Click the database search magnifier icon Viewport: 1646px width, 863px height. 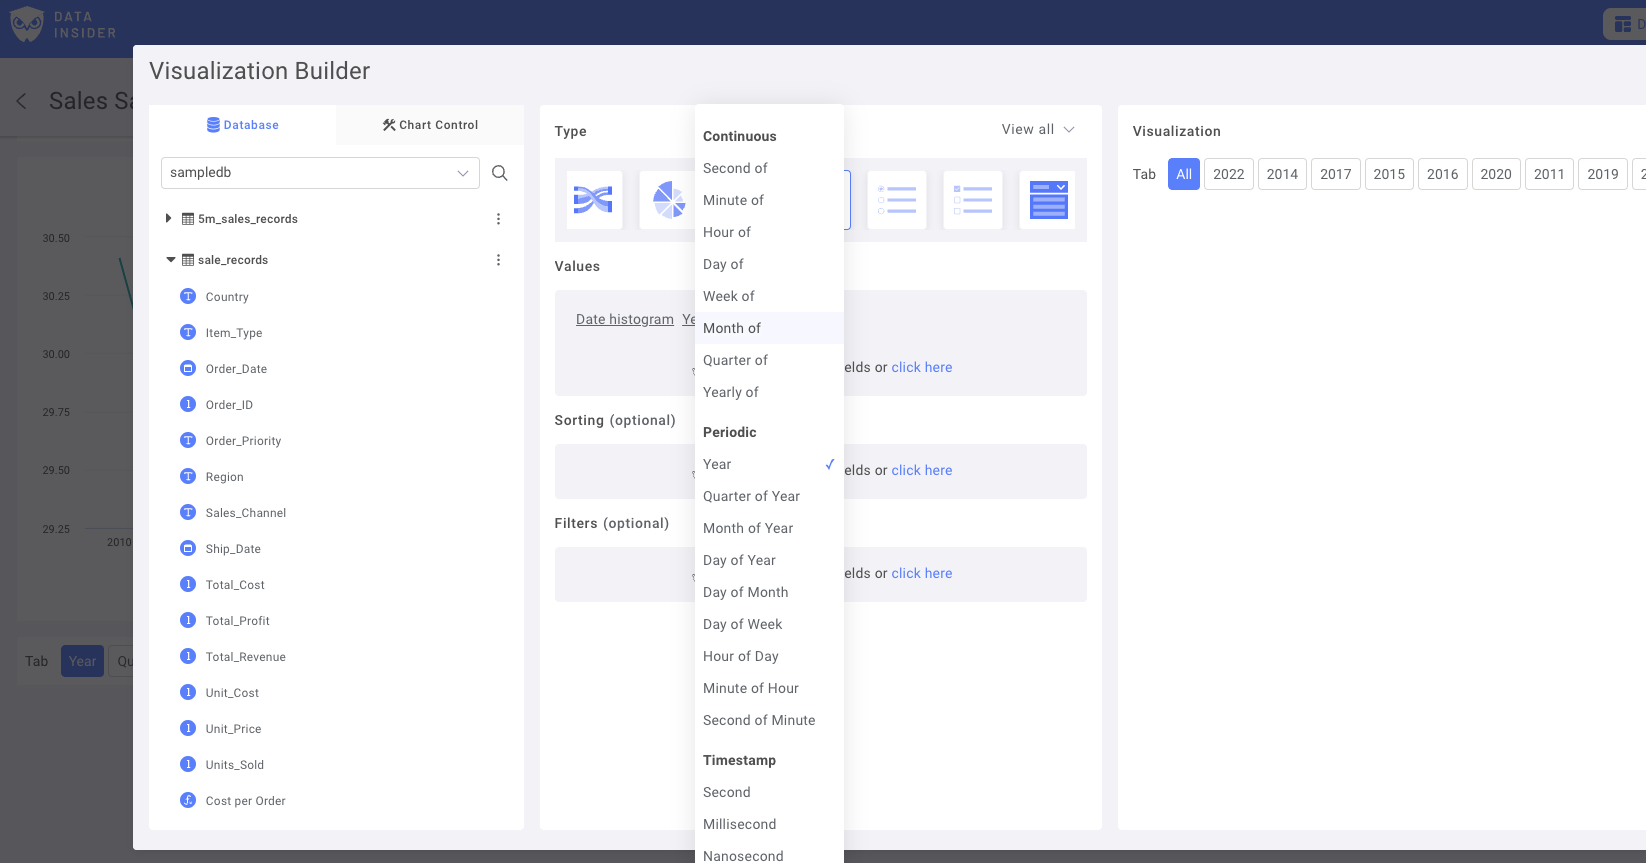pyautogui.click(x=500, y=173)
